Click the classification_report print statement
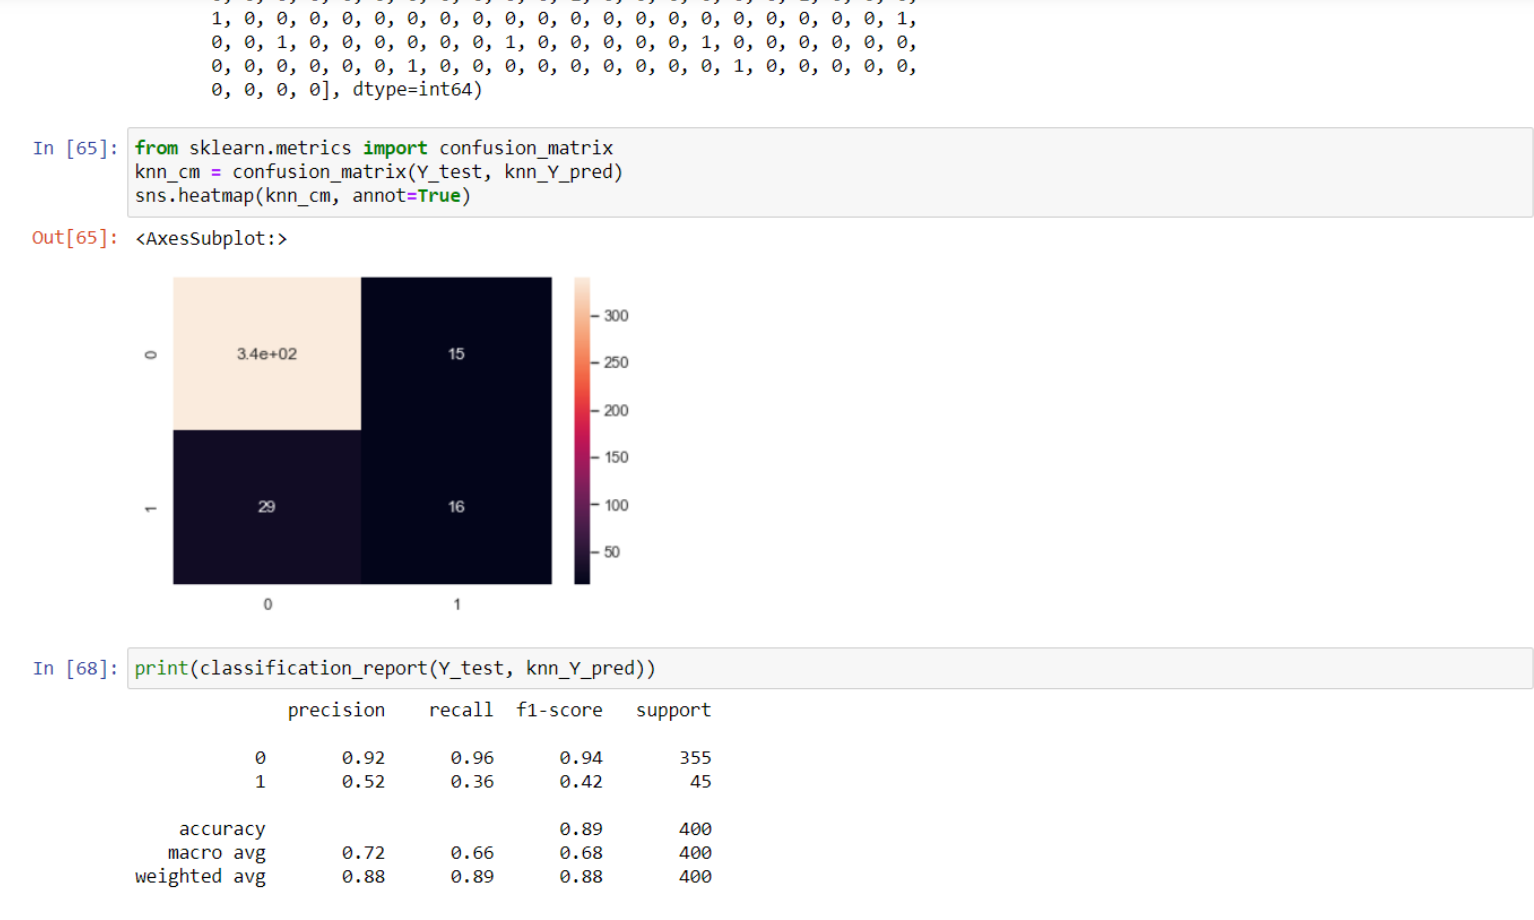1534x920 pixels. pyautogui.click(x=395, y=668)
